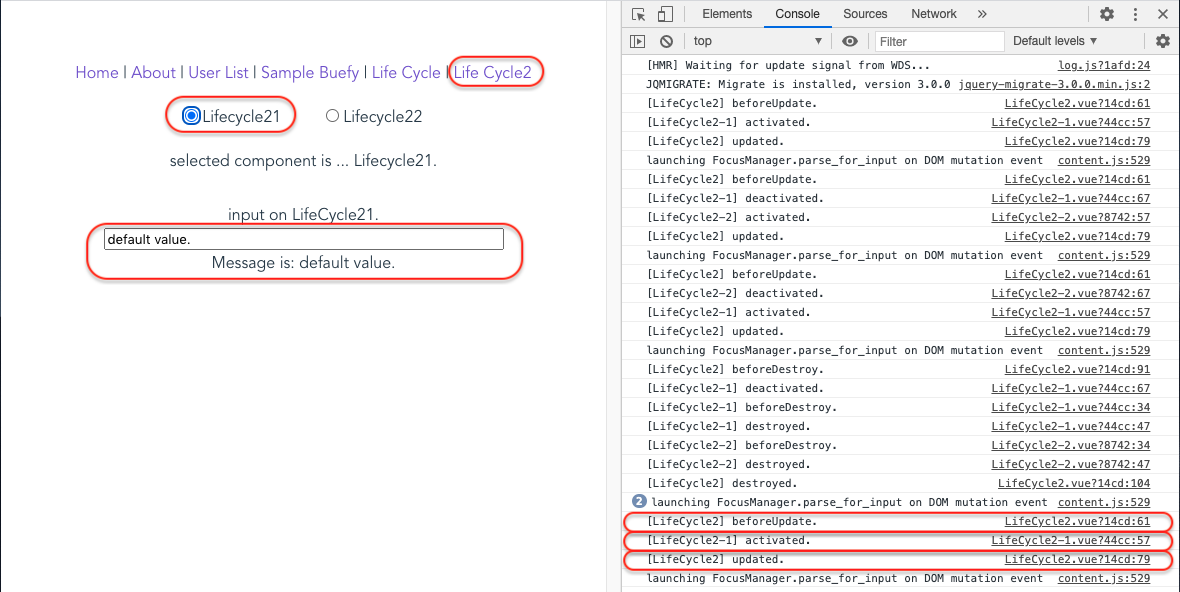The image size is (1180, 592).
Task: Open LifeCycle2.vue?14cd:104 source link
Action: (1074, 483)
